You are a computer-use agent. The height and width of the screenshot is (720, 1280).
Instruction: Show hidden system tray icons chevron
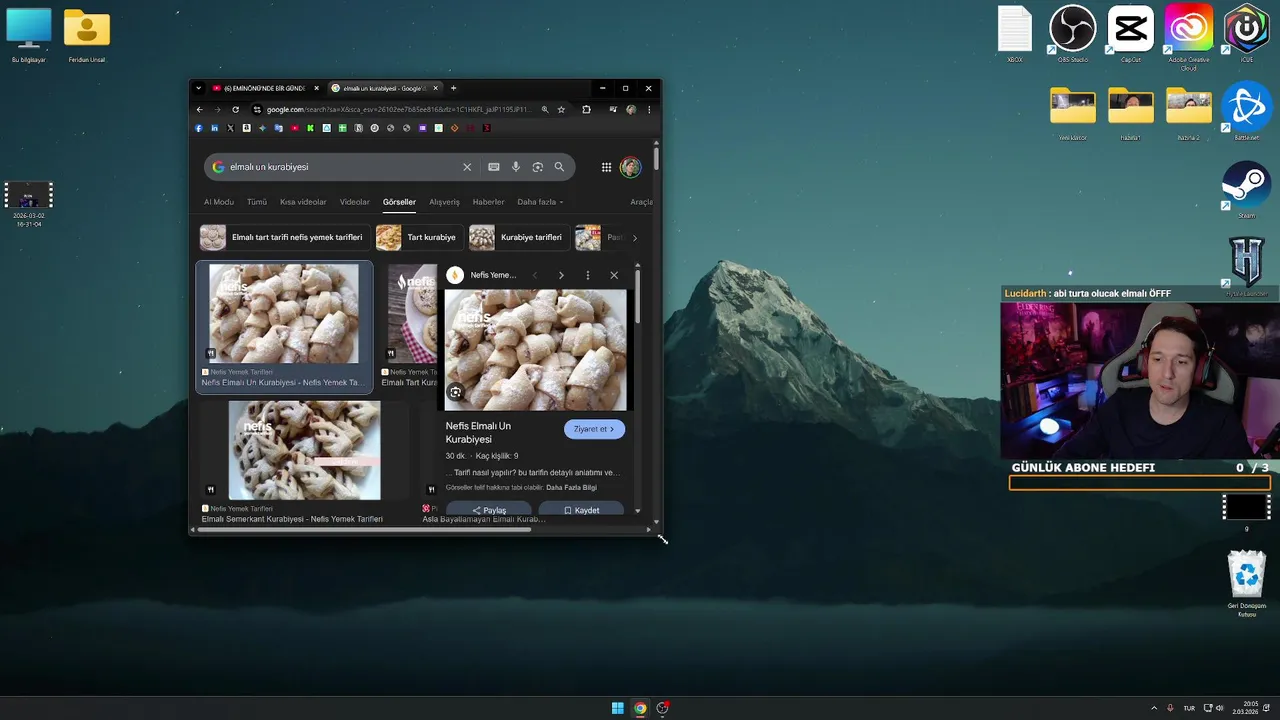click(1154, 708)
